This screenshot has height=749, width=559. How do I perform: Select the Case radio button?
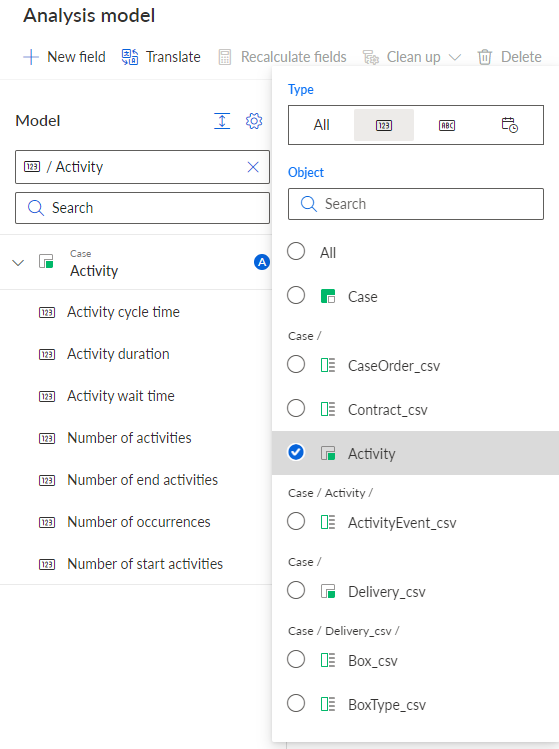296,295
